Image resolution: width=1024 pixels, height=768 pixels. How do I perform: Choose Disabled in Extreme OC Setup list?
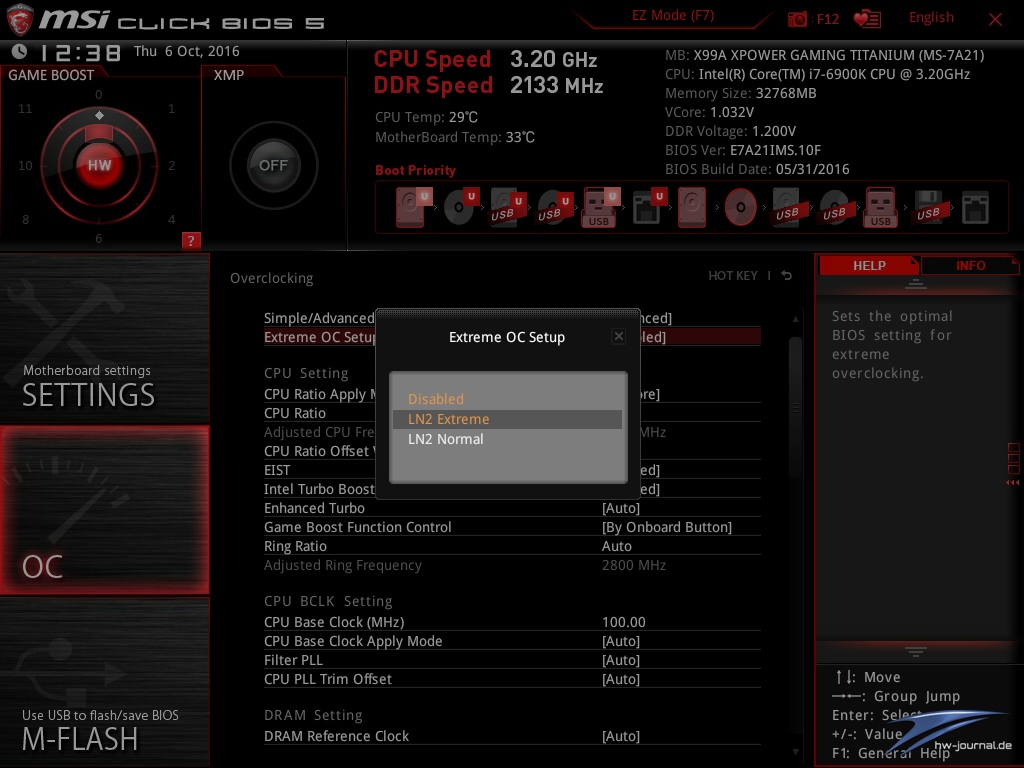tap(507, 399)
